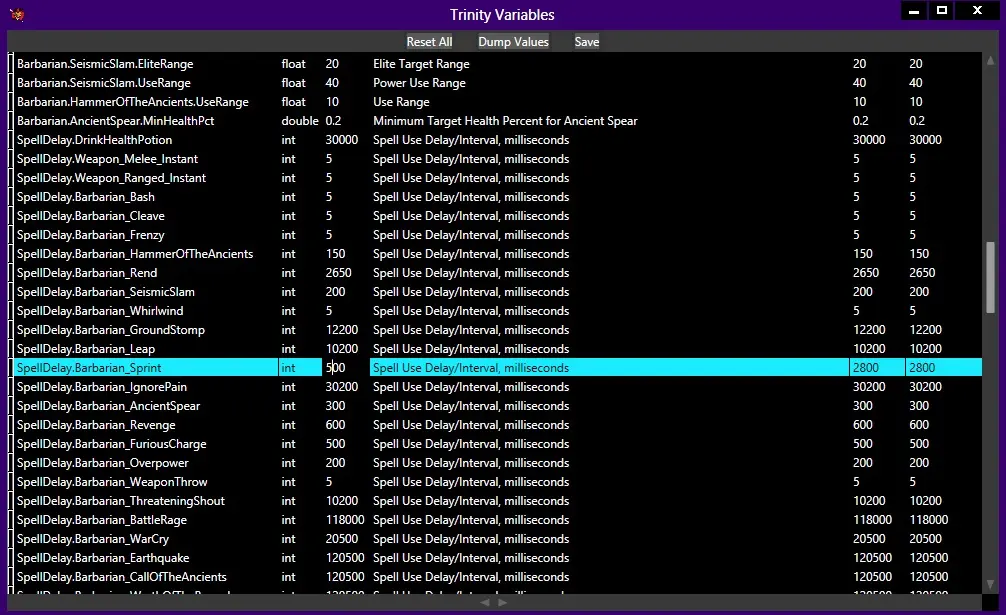Viewport: 1006px width, 615px height.
Task: Click the Save button
Action: 586,42
